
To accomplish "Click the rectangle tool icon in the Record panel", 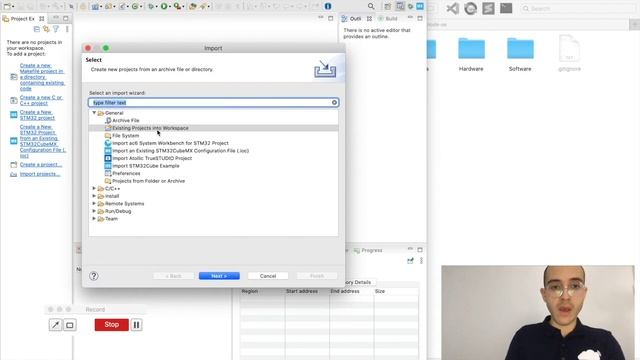I will pyautogui.click(x=70, y=325).
